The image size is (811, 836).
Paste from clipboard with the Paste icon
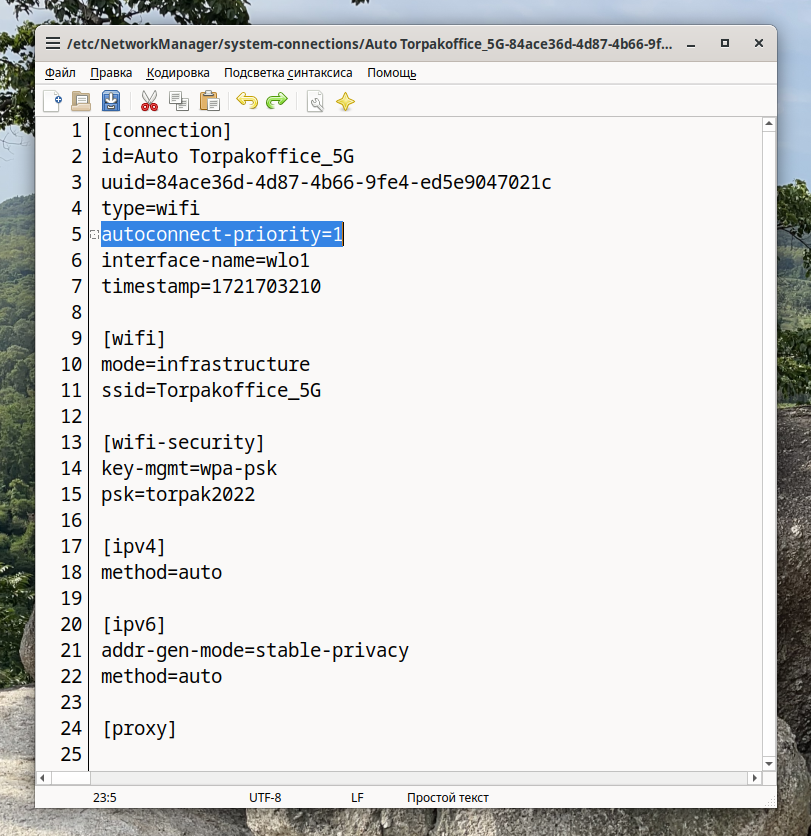pyautogui.click(x=210, y=101)
